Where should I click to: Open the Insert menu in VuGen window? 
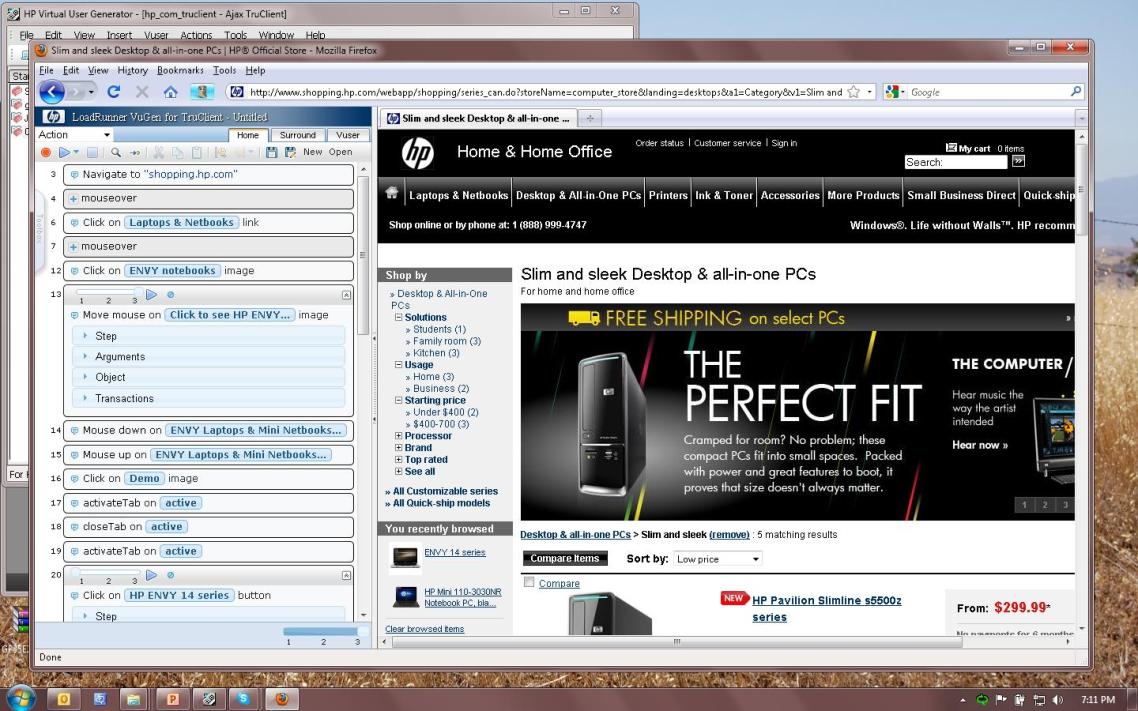coord(119,35)
